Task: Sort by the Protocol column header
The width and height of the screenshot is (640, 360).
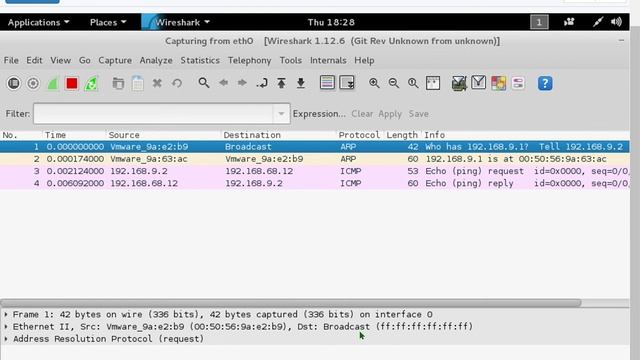Action: click(360, 135)
